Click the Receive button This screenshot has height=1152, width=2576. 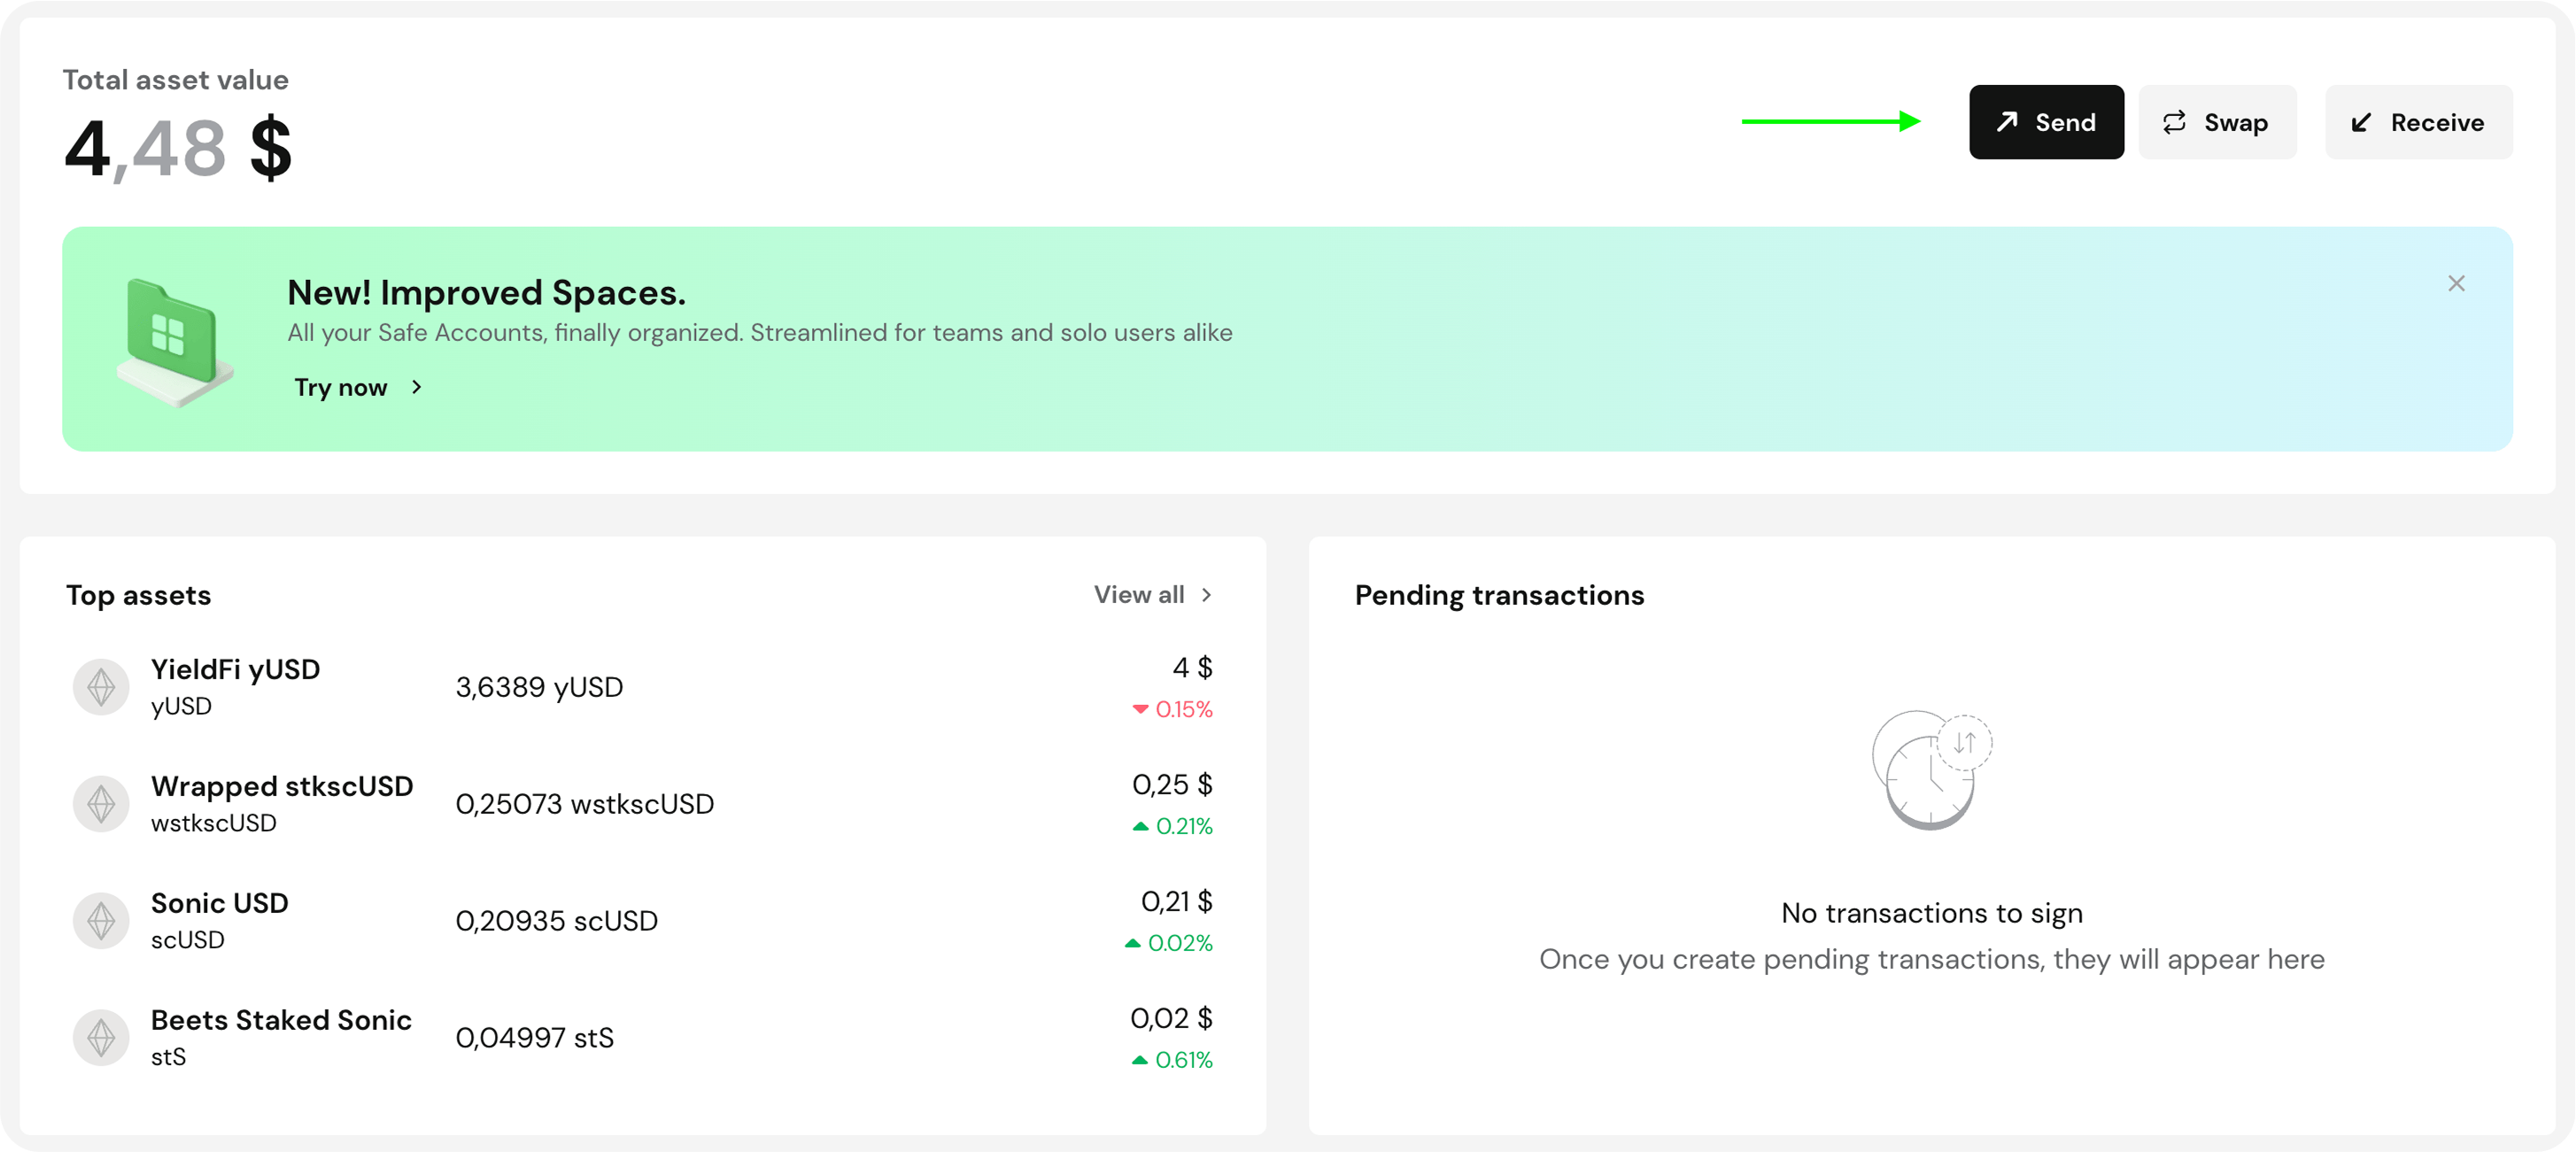point(2418,122)
